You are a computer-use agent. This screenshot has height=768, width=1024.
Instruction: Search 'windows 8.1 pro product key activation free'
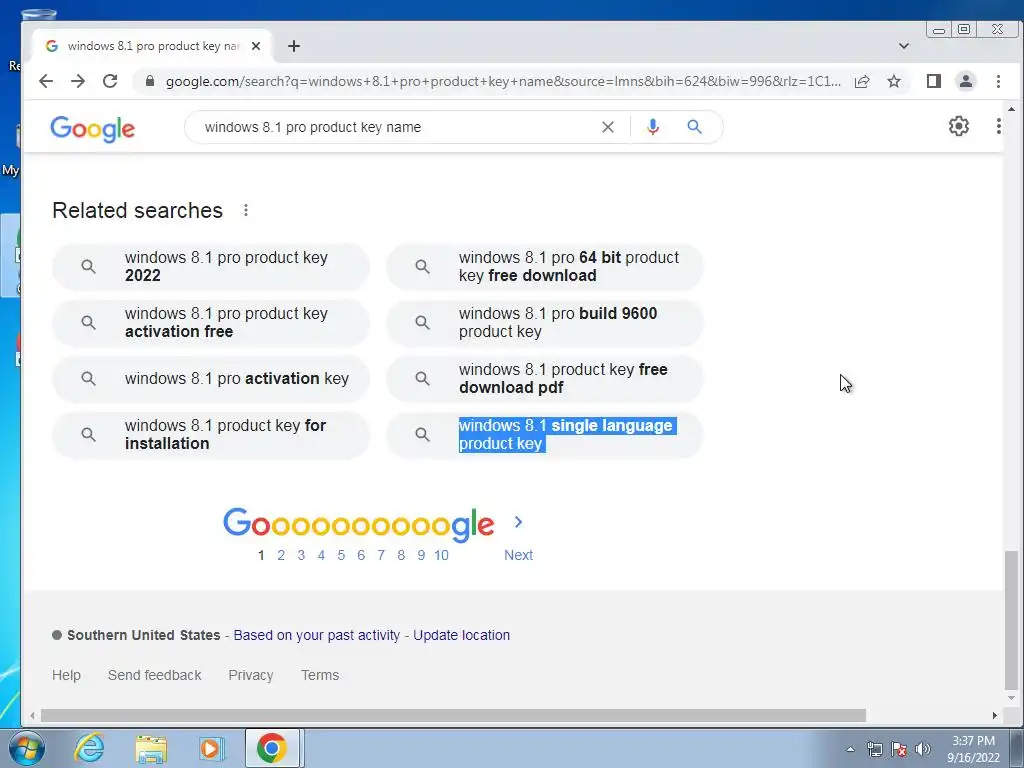(x=211, y=323)
